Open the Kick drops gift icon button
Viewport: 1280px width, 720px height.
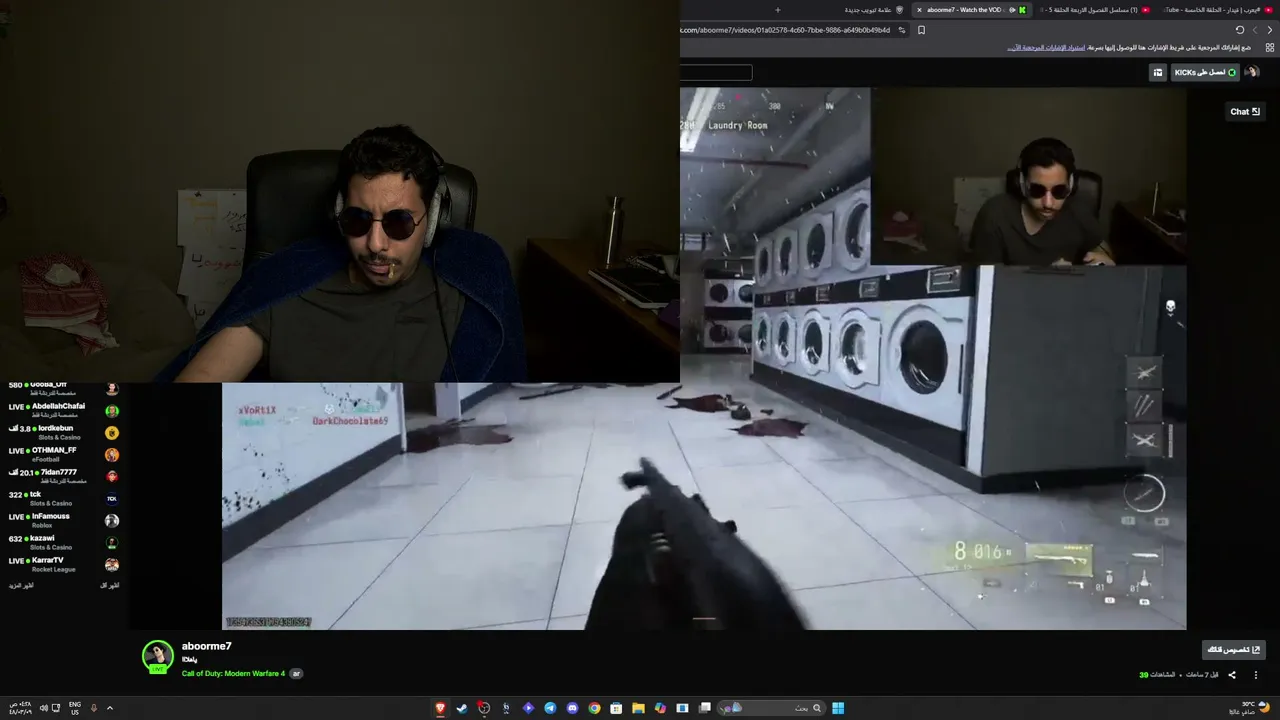click(1158, 72)
